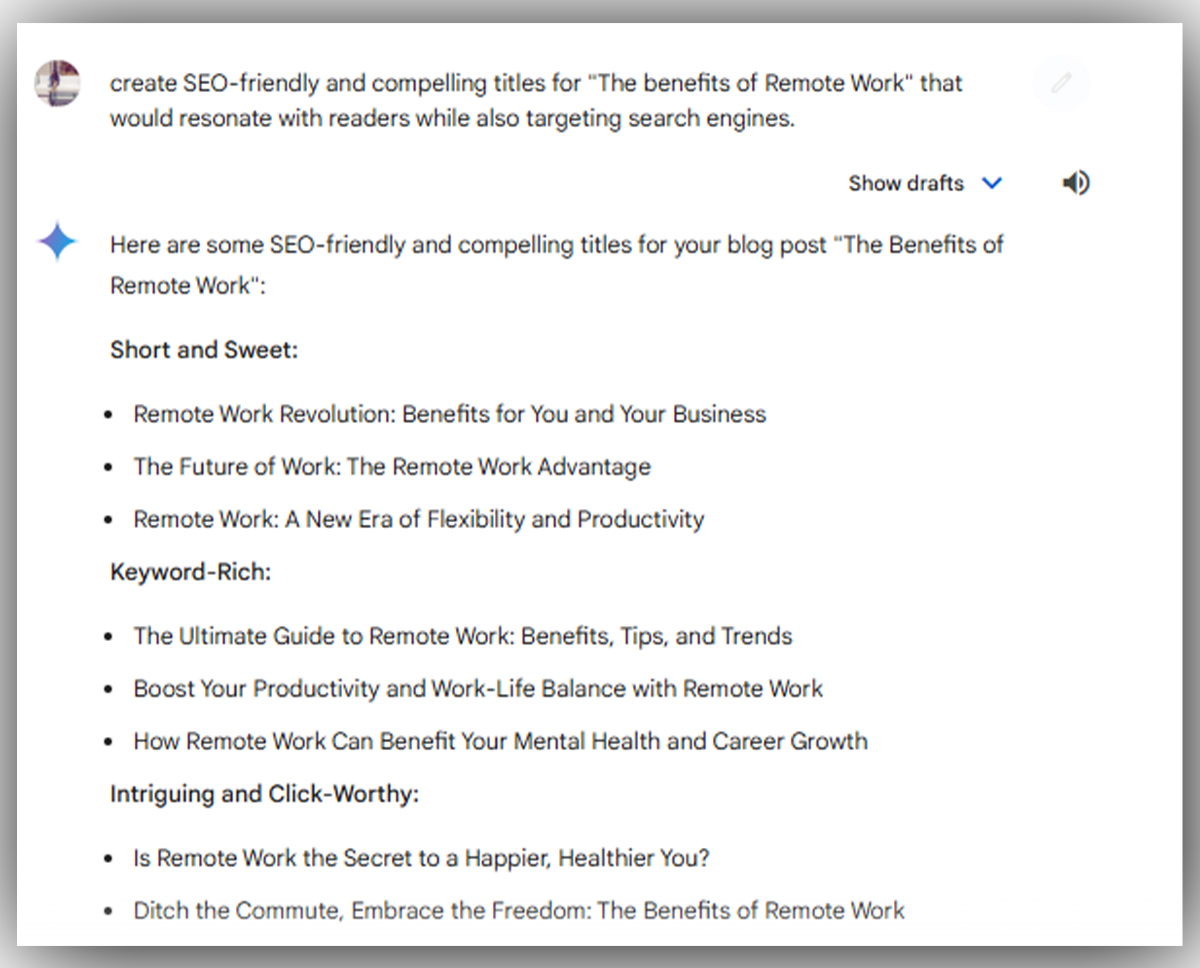
Task: Click 'Is Remote Work the Secret' title
Action: point(421,858)
